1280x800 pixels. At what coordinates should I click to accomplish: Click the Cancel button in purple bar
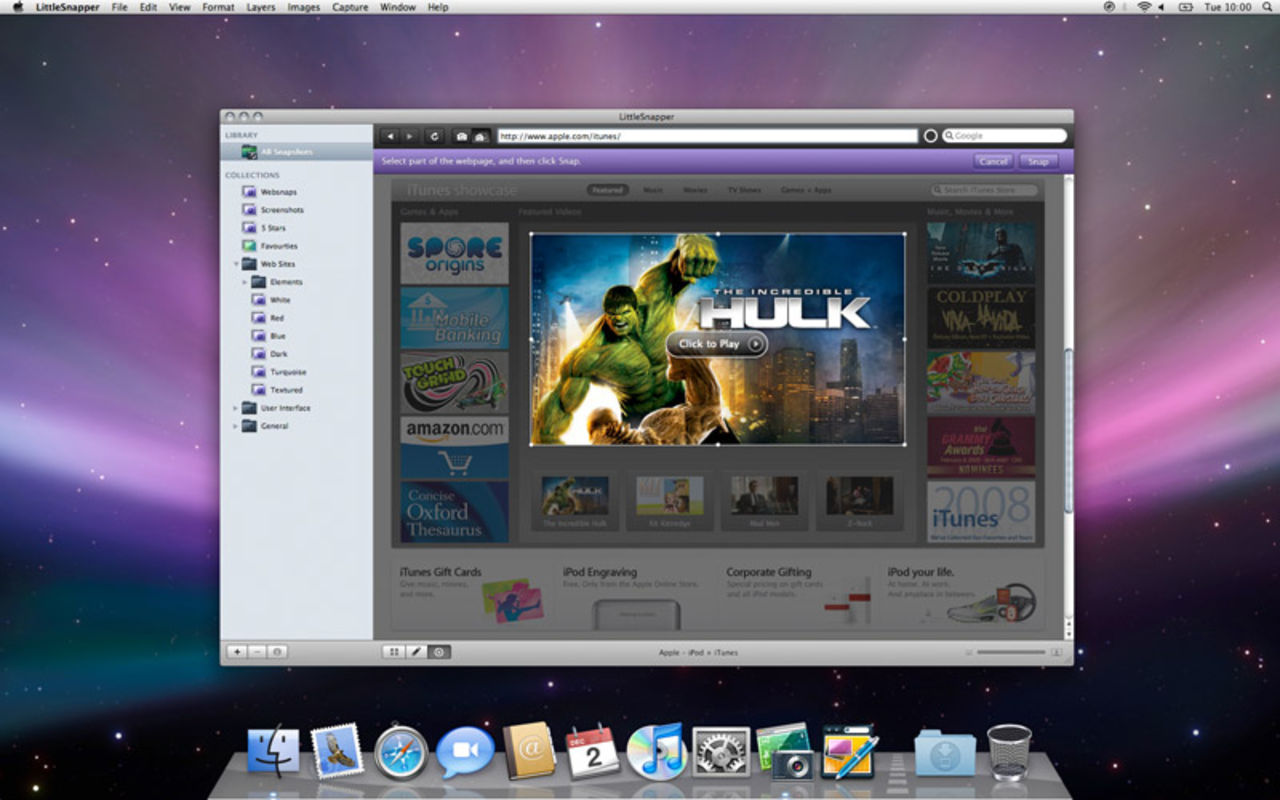click(993, 161)
